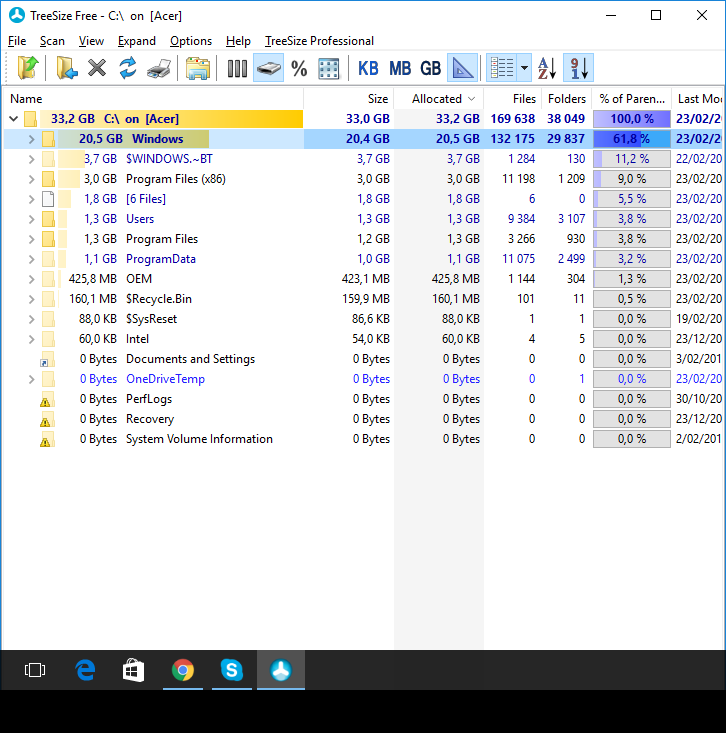The image size is (726, 733).
Task: Expand the $WINDOWS.~BT folder
Action: [31, 159]
